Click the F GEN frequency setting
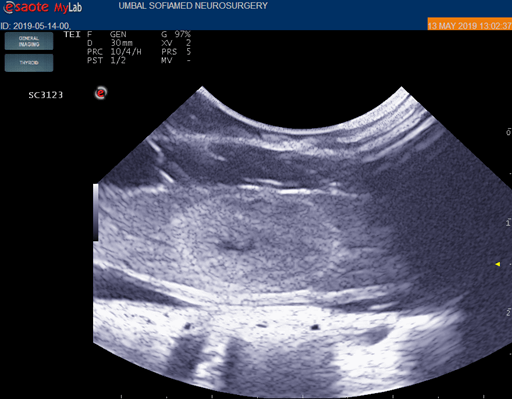This screenshot has height=399, width=512. pyautogui.click(x=107, y=34)
